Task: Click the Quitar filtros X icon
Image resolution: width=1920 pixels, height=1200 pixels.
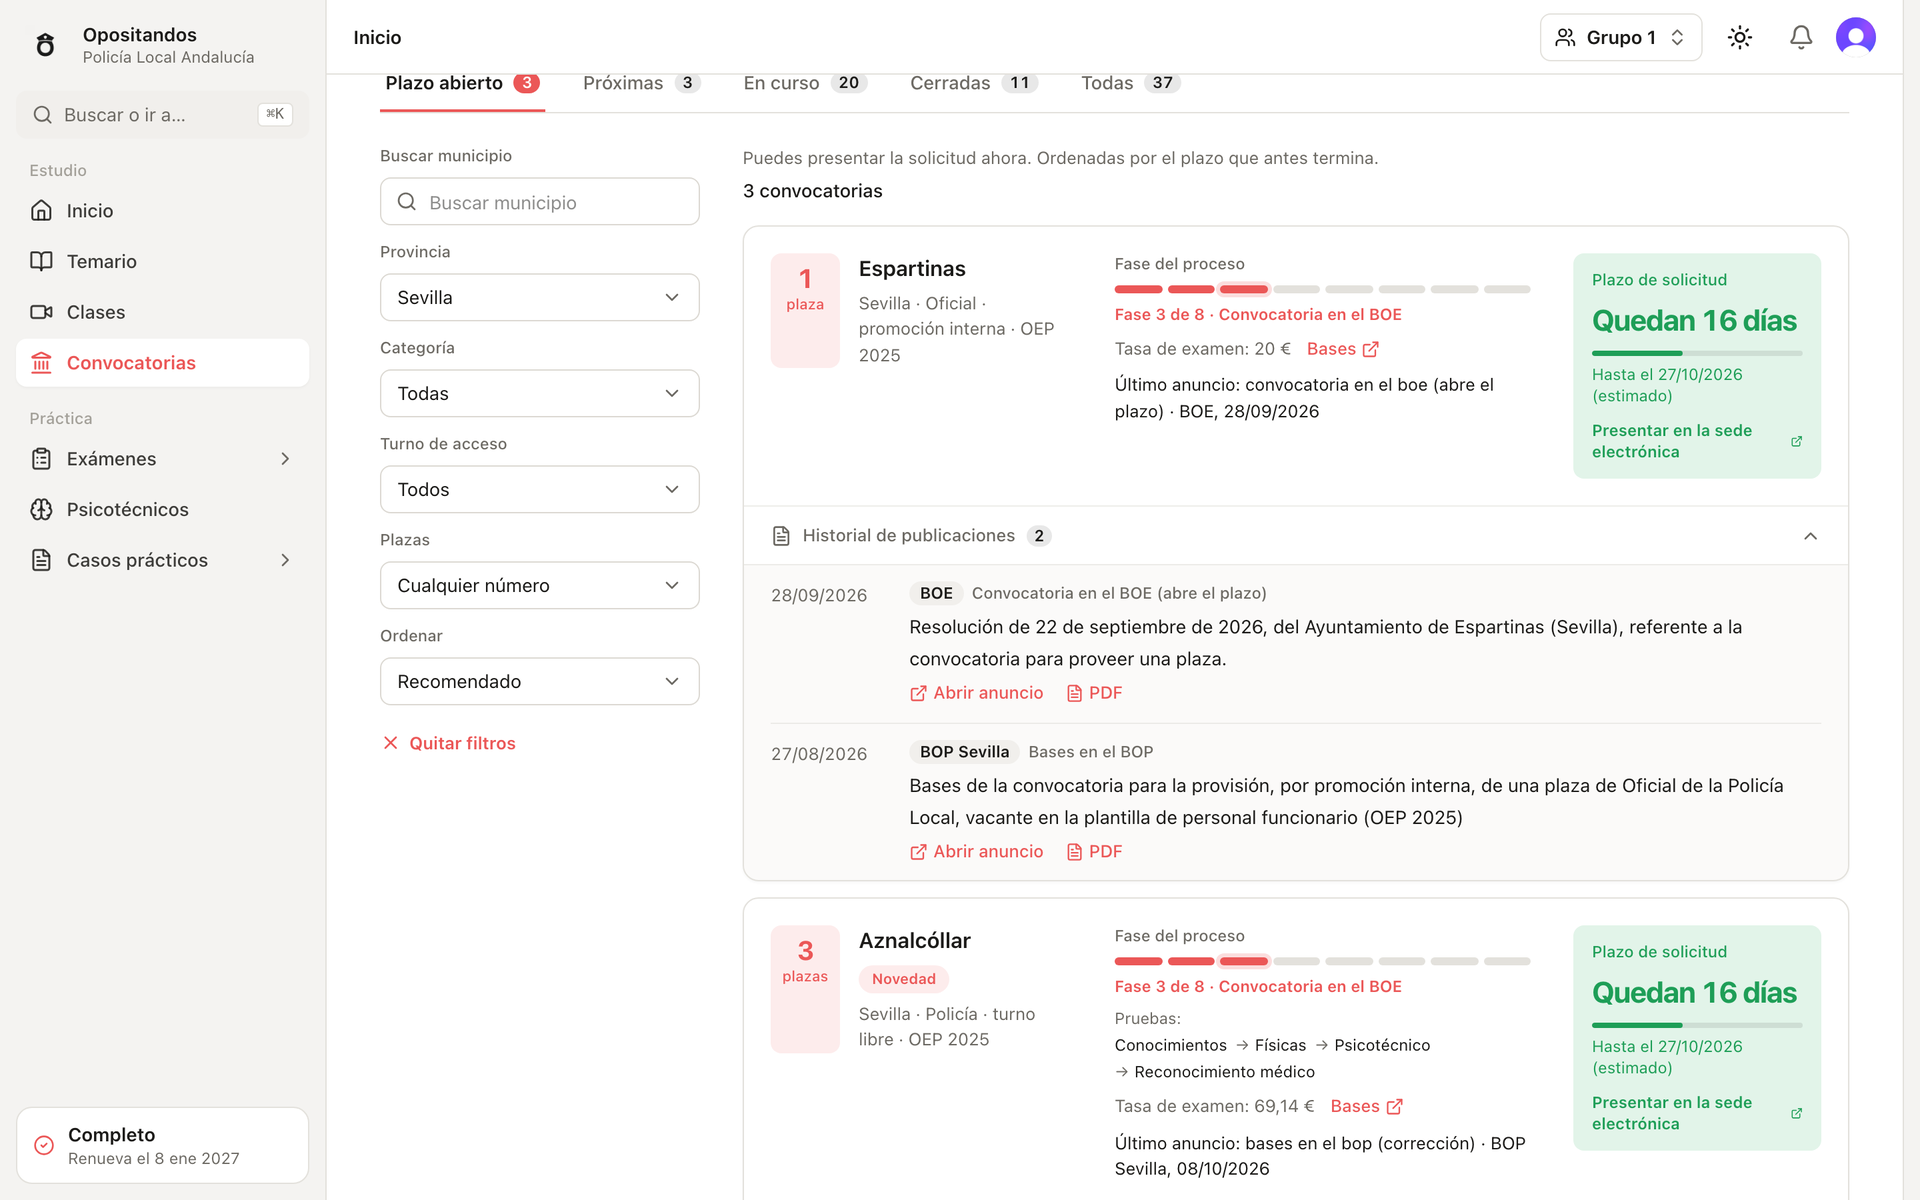Action: tap(391, 743)
